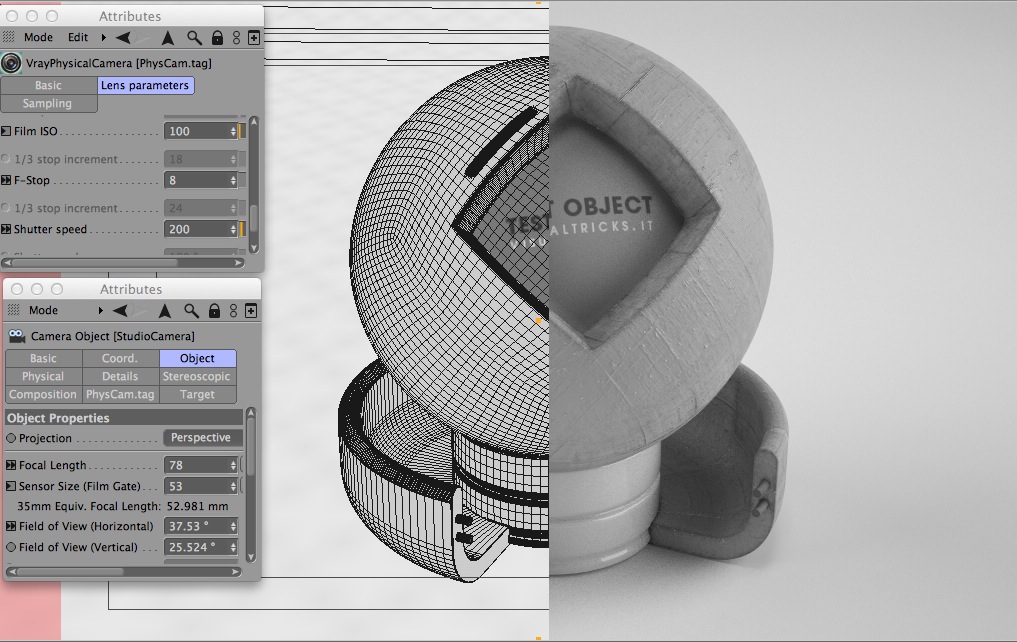Viewport: 1017px width, 642px height.
Task: Click top panel horizontal scrollbar thumb
Action: point(95,263)
